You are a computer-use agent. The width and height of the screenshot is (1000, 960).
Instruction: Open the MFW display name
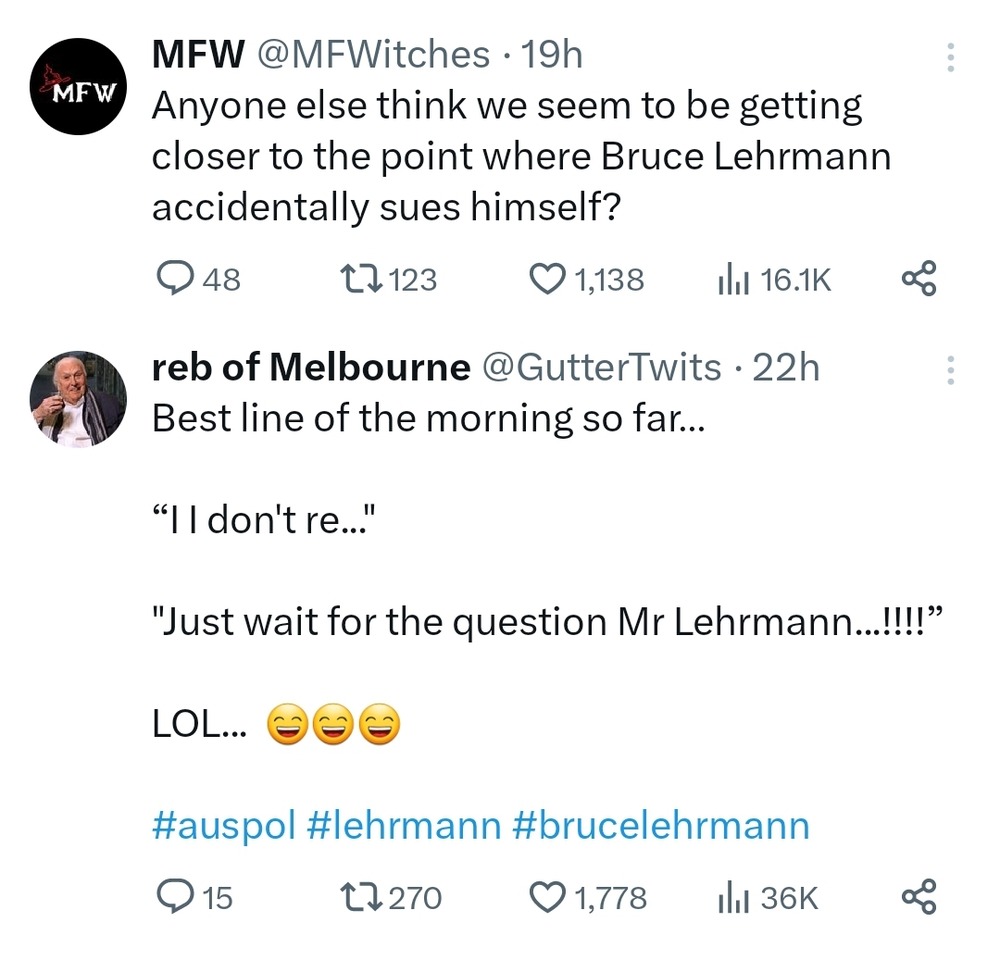(x=197, y=54)
